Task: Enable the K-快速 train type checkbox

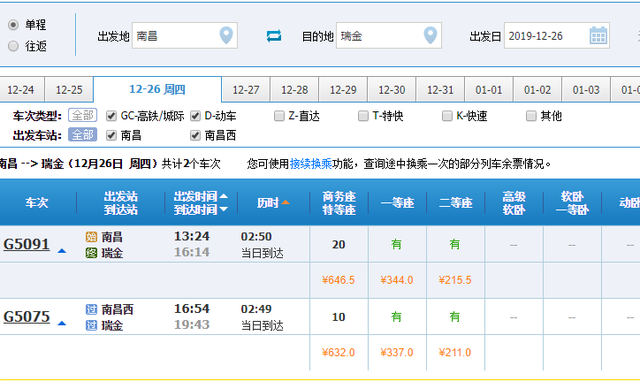Action: (447, 116)
